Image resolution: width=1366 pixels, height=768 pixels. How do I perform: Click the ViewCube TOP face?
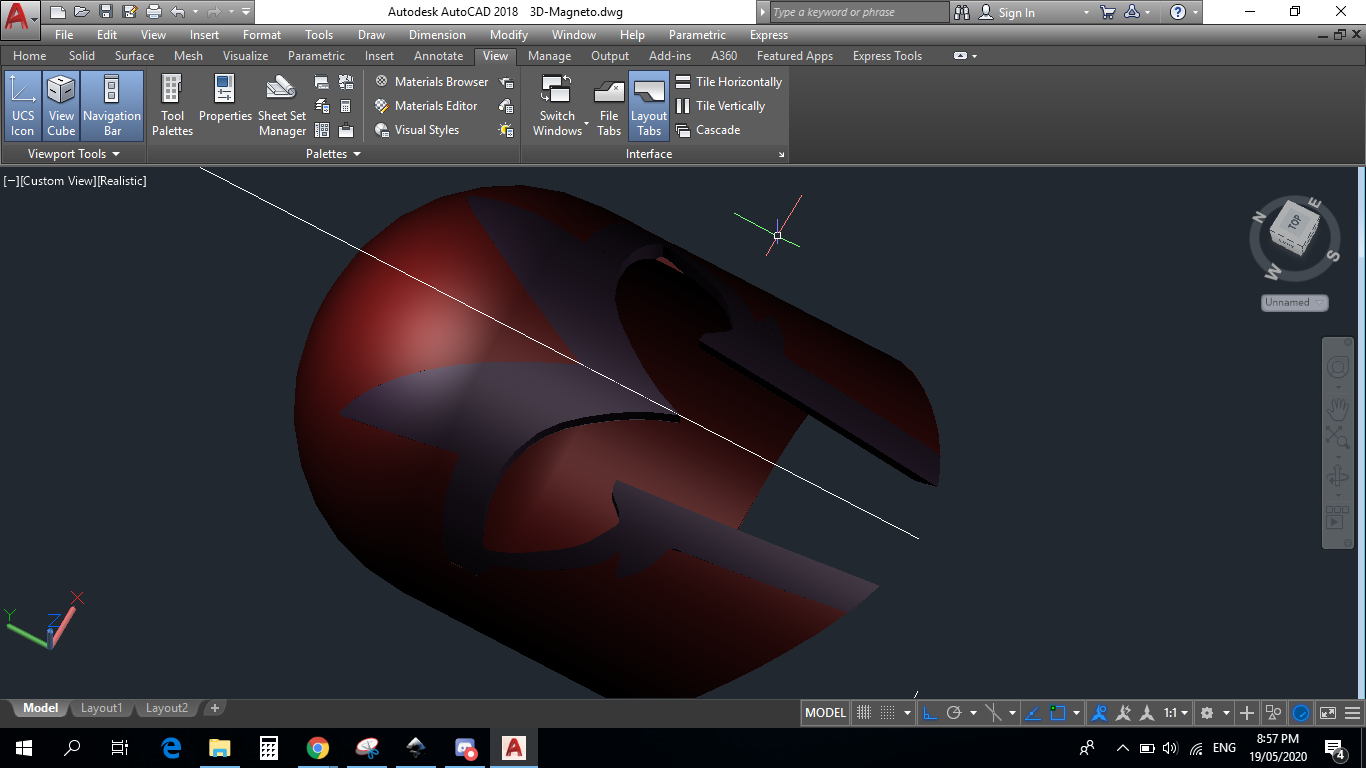click(x=1293, y=224)
